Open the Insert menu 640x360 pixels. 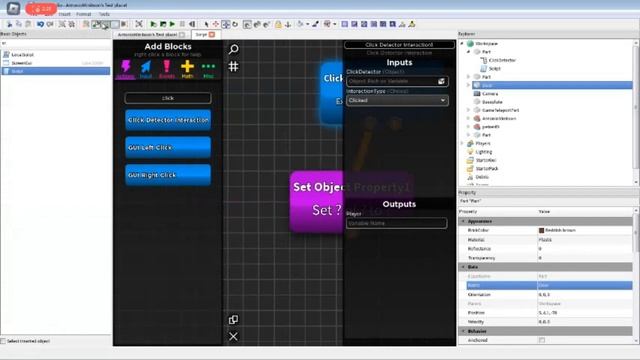tap(64, 14)
